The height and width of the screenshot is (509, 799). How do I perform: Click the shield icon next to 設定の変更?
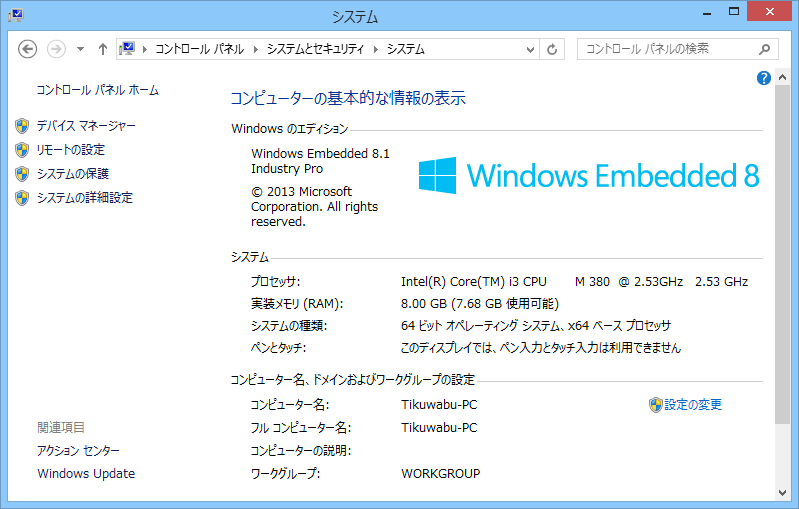(x=655, y=405)
